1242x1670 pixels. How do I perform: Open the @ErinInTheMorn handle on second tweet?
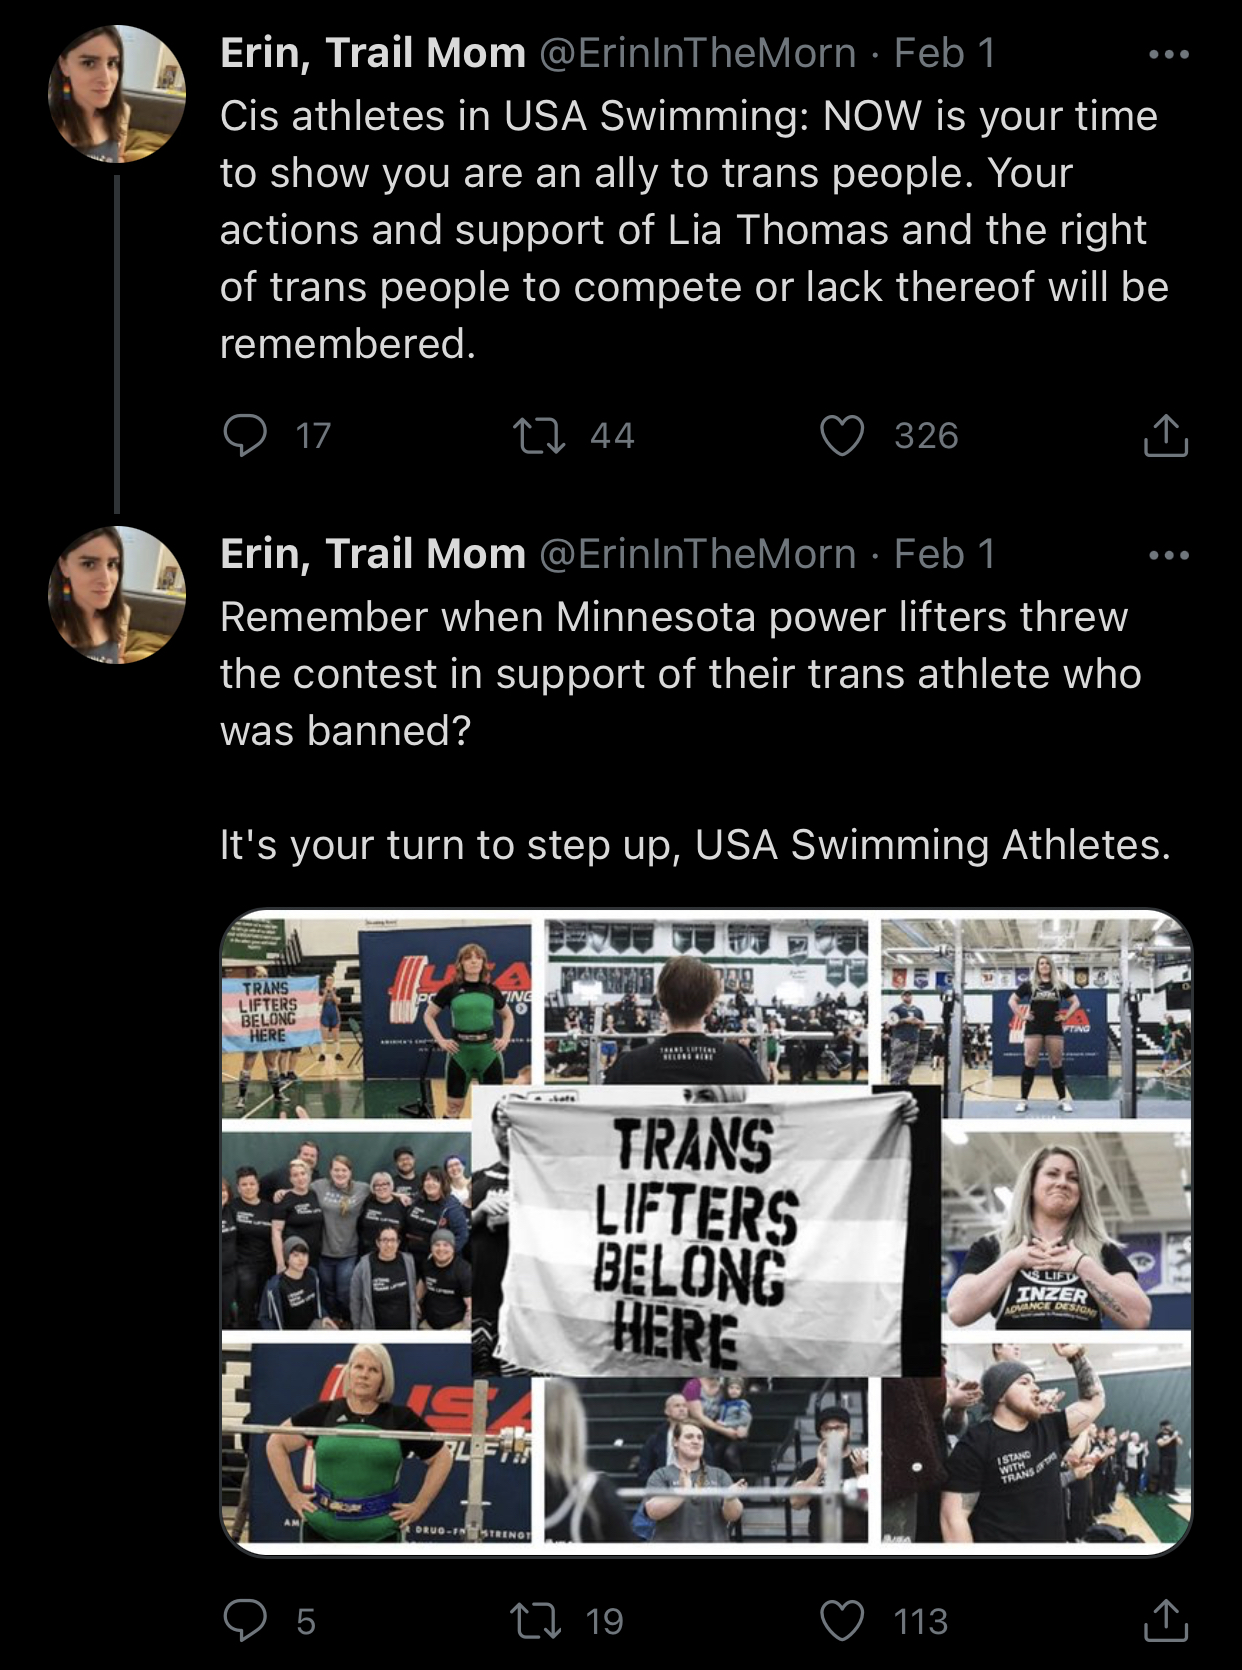click(698, 555)
